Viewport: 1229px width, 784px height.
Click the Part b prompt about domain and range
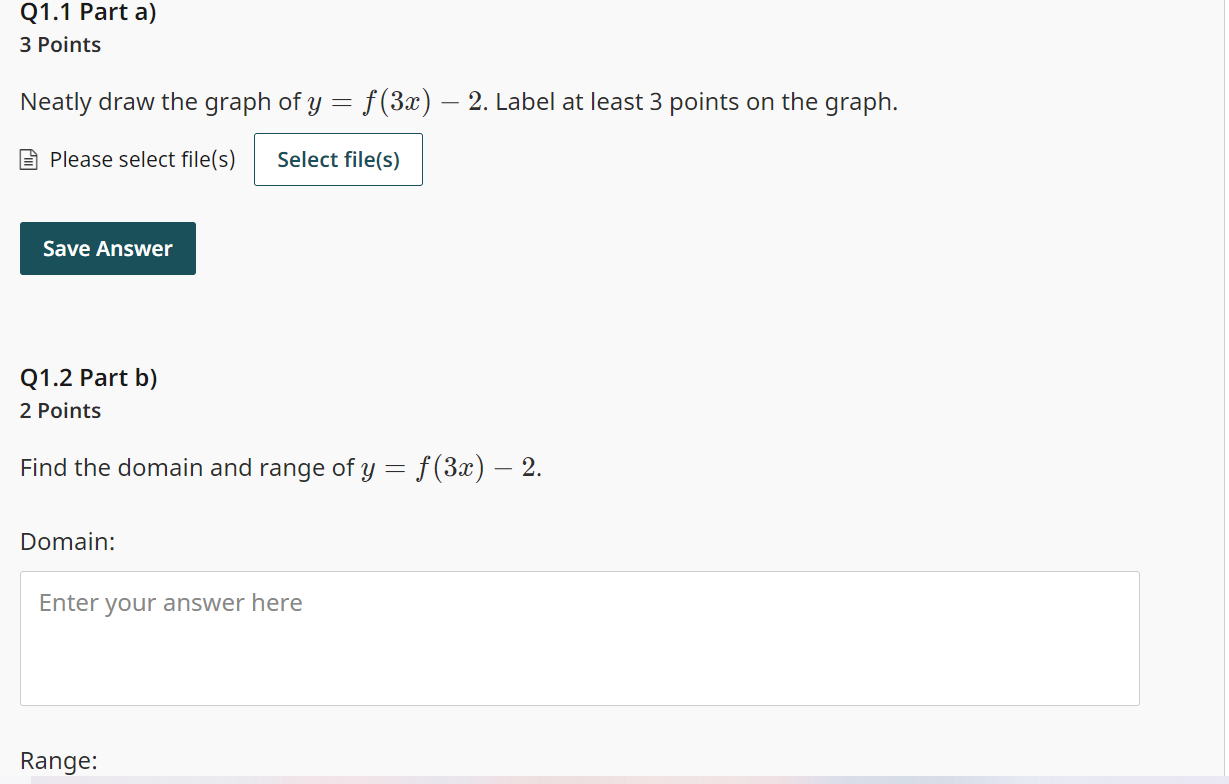(x=280, y=467)
